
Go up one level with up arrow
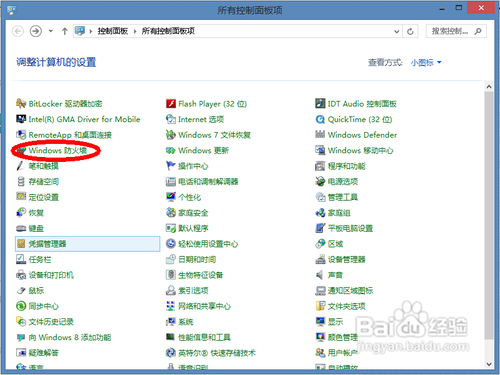pos(65,31)
